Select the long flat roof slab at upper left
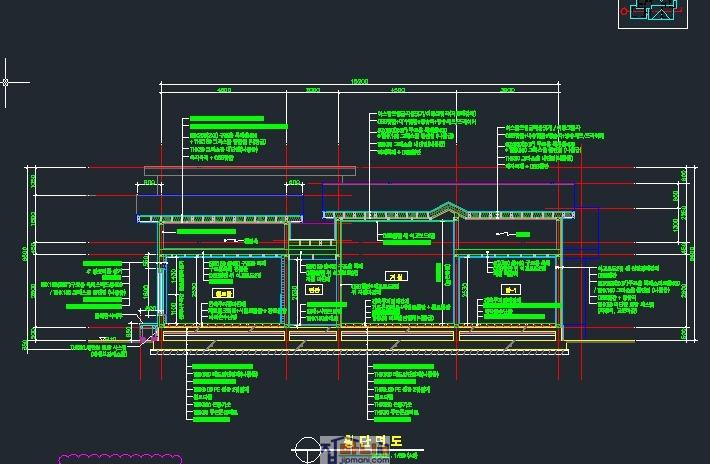 coord(250,171)
